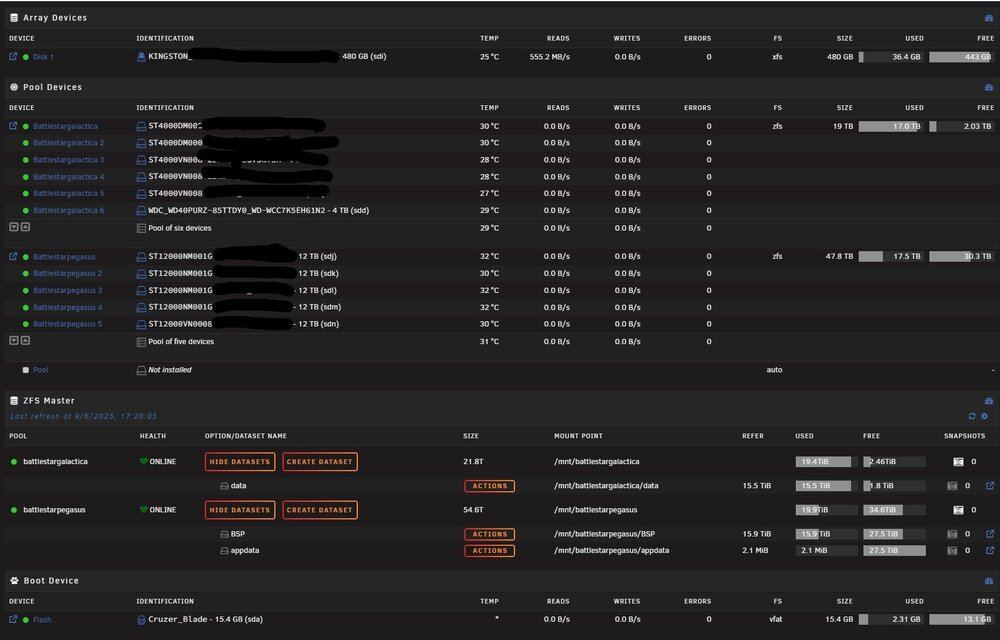The height and width of the screenshot is (640, 1000).
Task: Open ZFS Master settings gear
Action: tap(985, 416)
